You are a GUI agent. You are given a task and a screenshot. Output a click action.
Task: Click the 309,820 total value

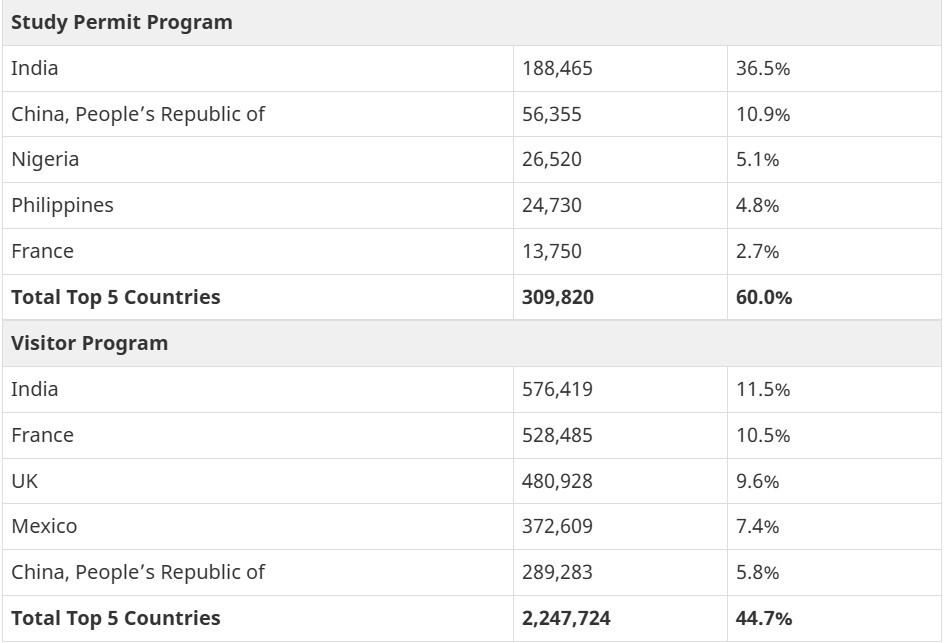557,297
